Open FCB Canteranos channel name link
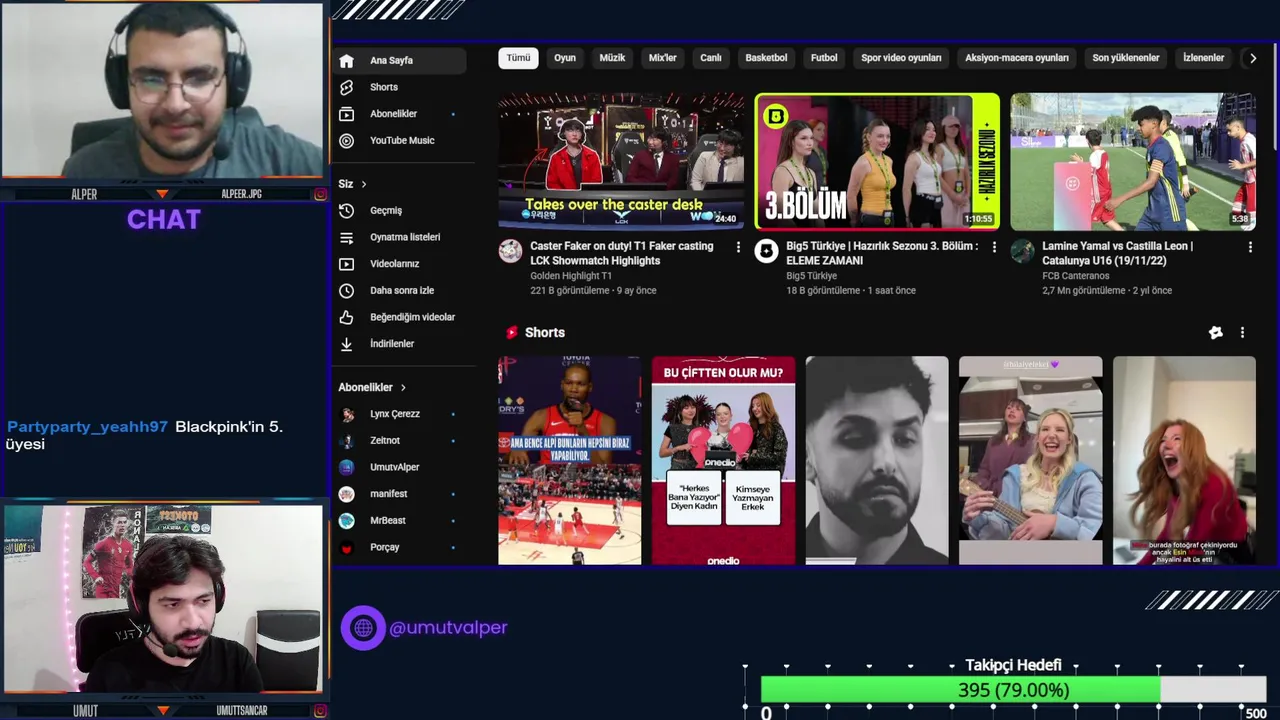The width and height of the screenshot is (1280, 720). tap(1076, 276)
